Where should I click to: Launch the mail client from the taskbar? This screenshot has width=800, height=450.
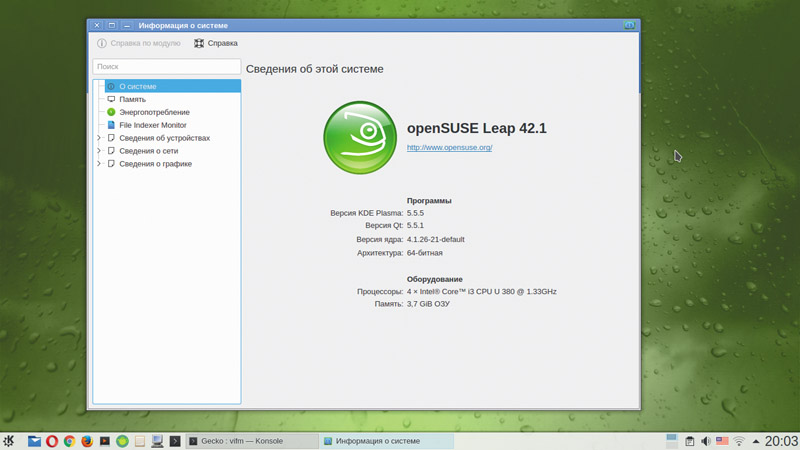[x=34, y=441]
